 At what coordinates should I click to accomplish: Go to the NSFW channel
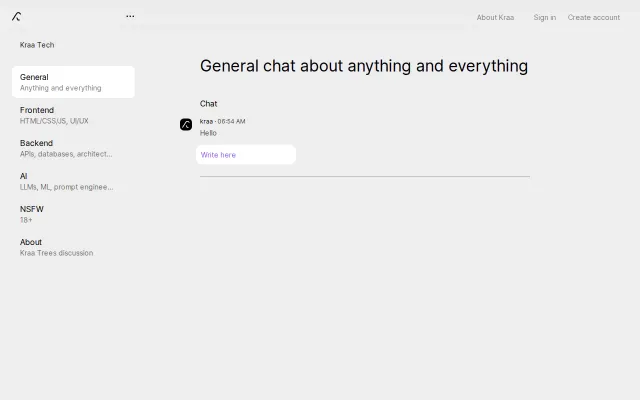[73, 214]
